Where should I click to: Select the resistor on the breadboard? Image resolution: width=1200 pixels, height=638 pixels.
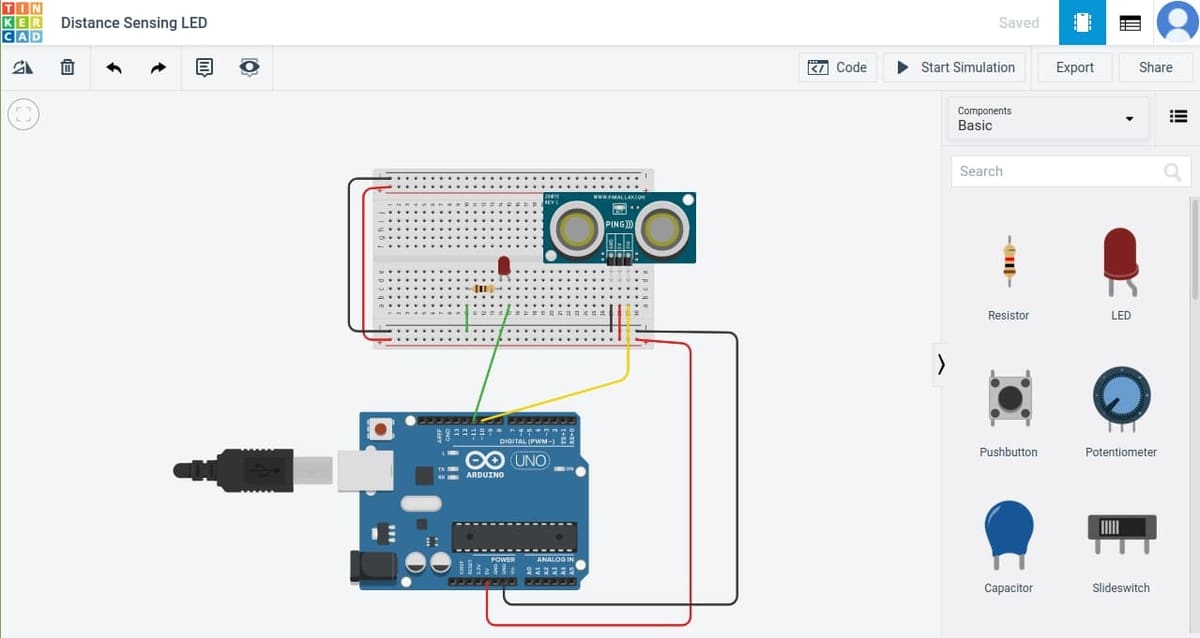pyautogui.click(x=482, y=289)
